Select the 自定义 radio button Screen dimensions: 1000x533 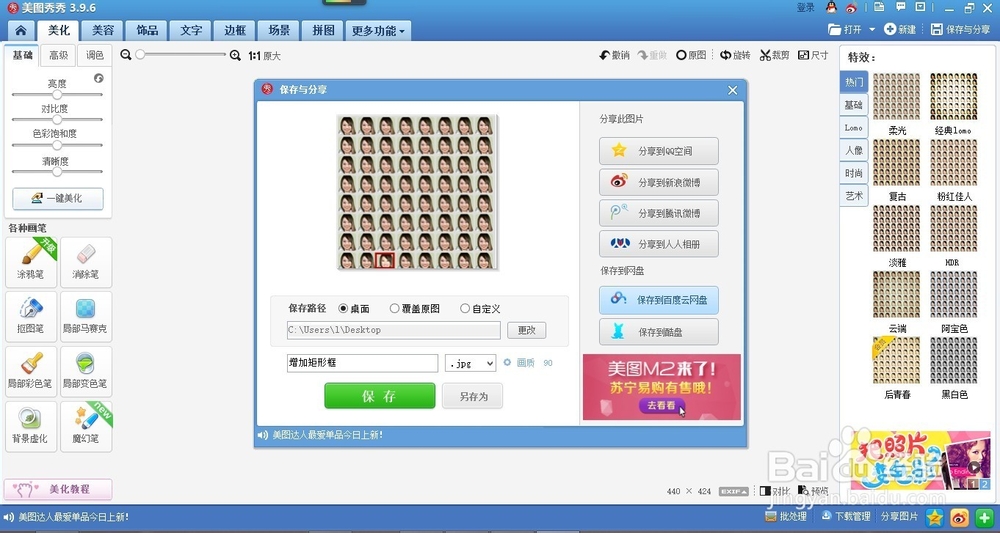(465, 309)
